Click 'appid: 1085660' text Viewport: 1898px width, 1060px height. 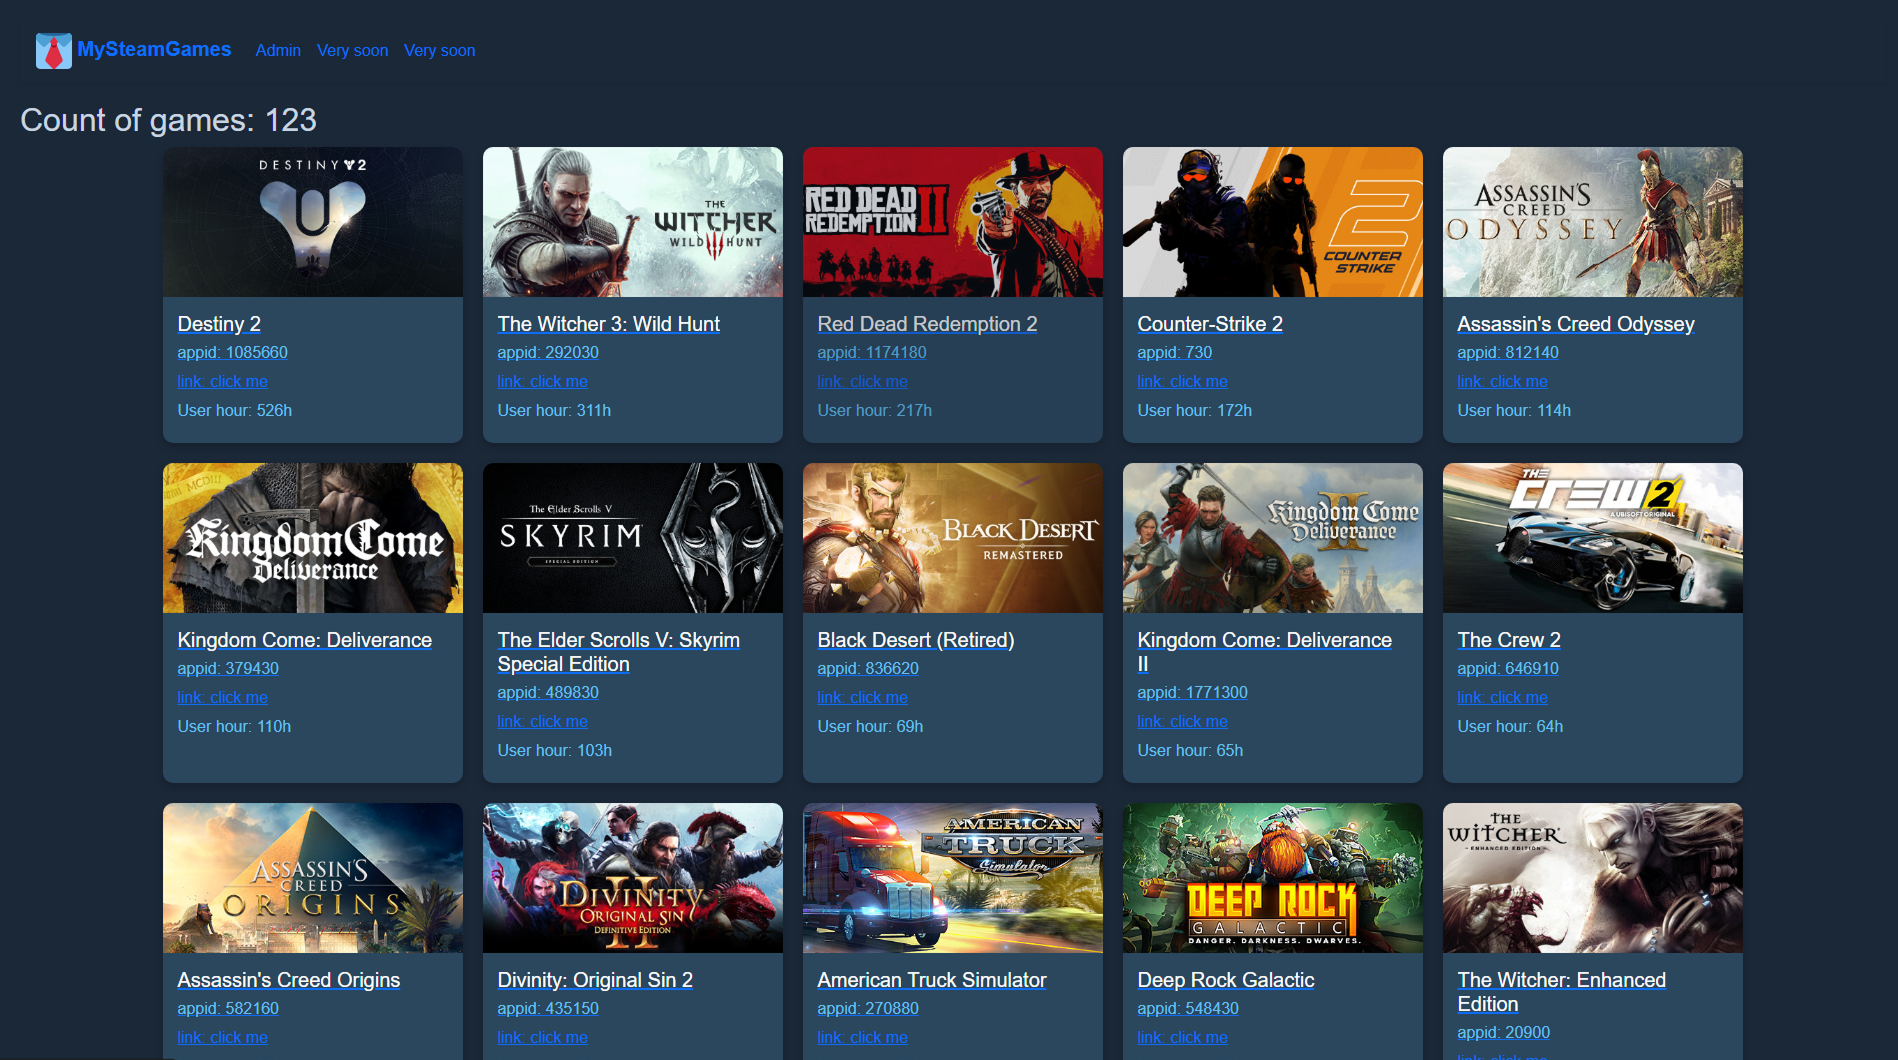click(x=232, y=353)
